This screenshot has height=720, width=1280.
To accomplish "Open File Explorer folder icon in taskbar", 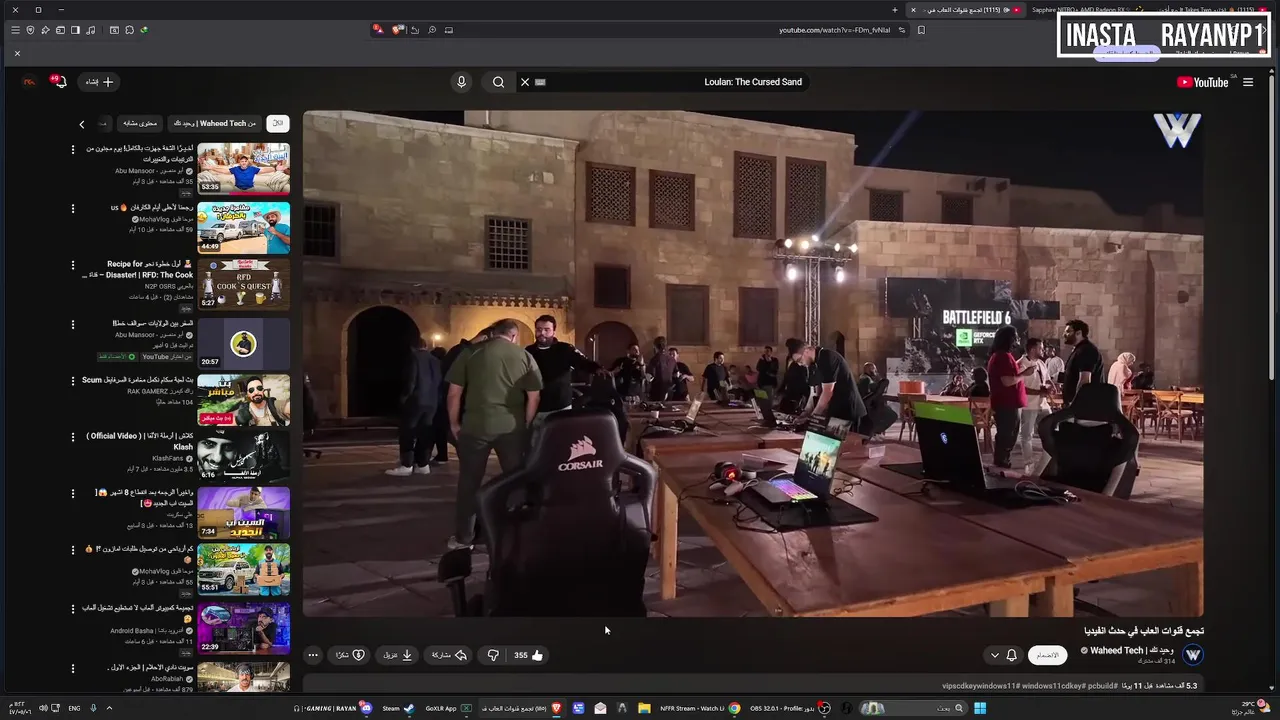I will click(644, 708).
